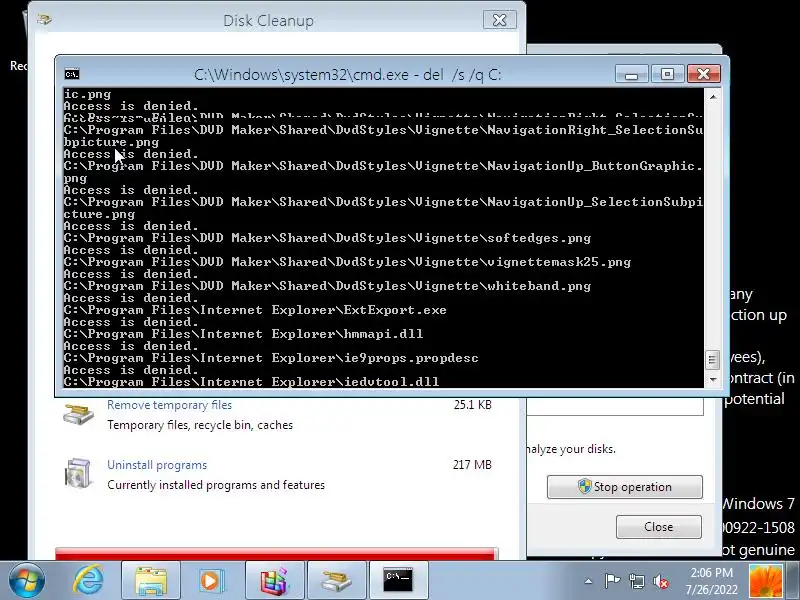Click the Close button in the rear dialog
This screenshot has width=800, height=600.
click(x=659, y=527)
